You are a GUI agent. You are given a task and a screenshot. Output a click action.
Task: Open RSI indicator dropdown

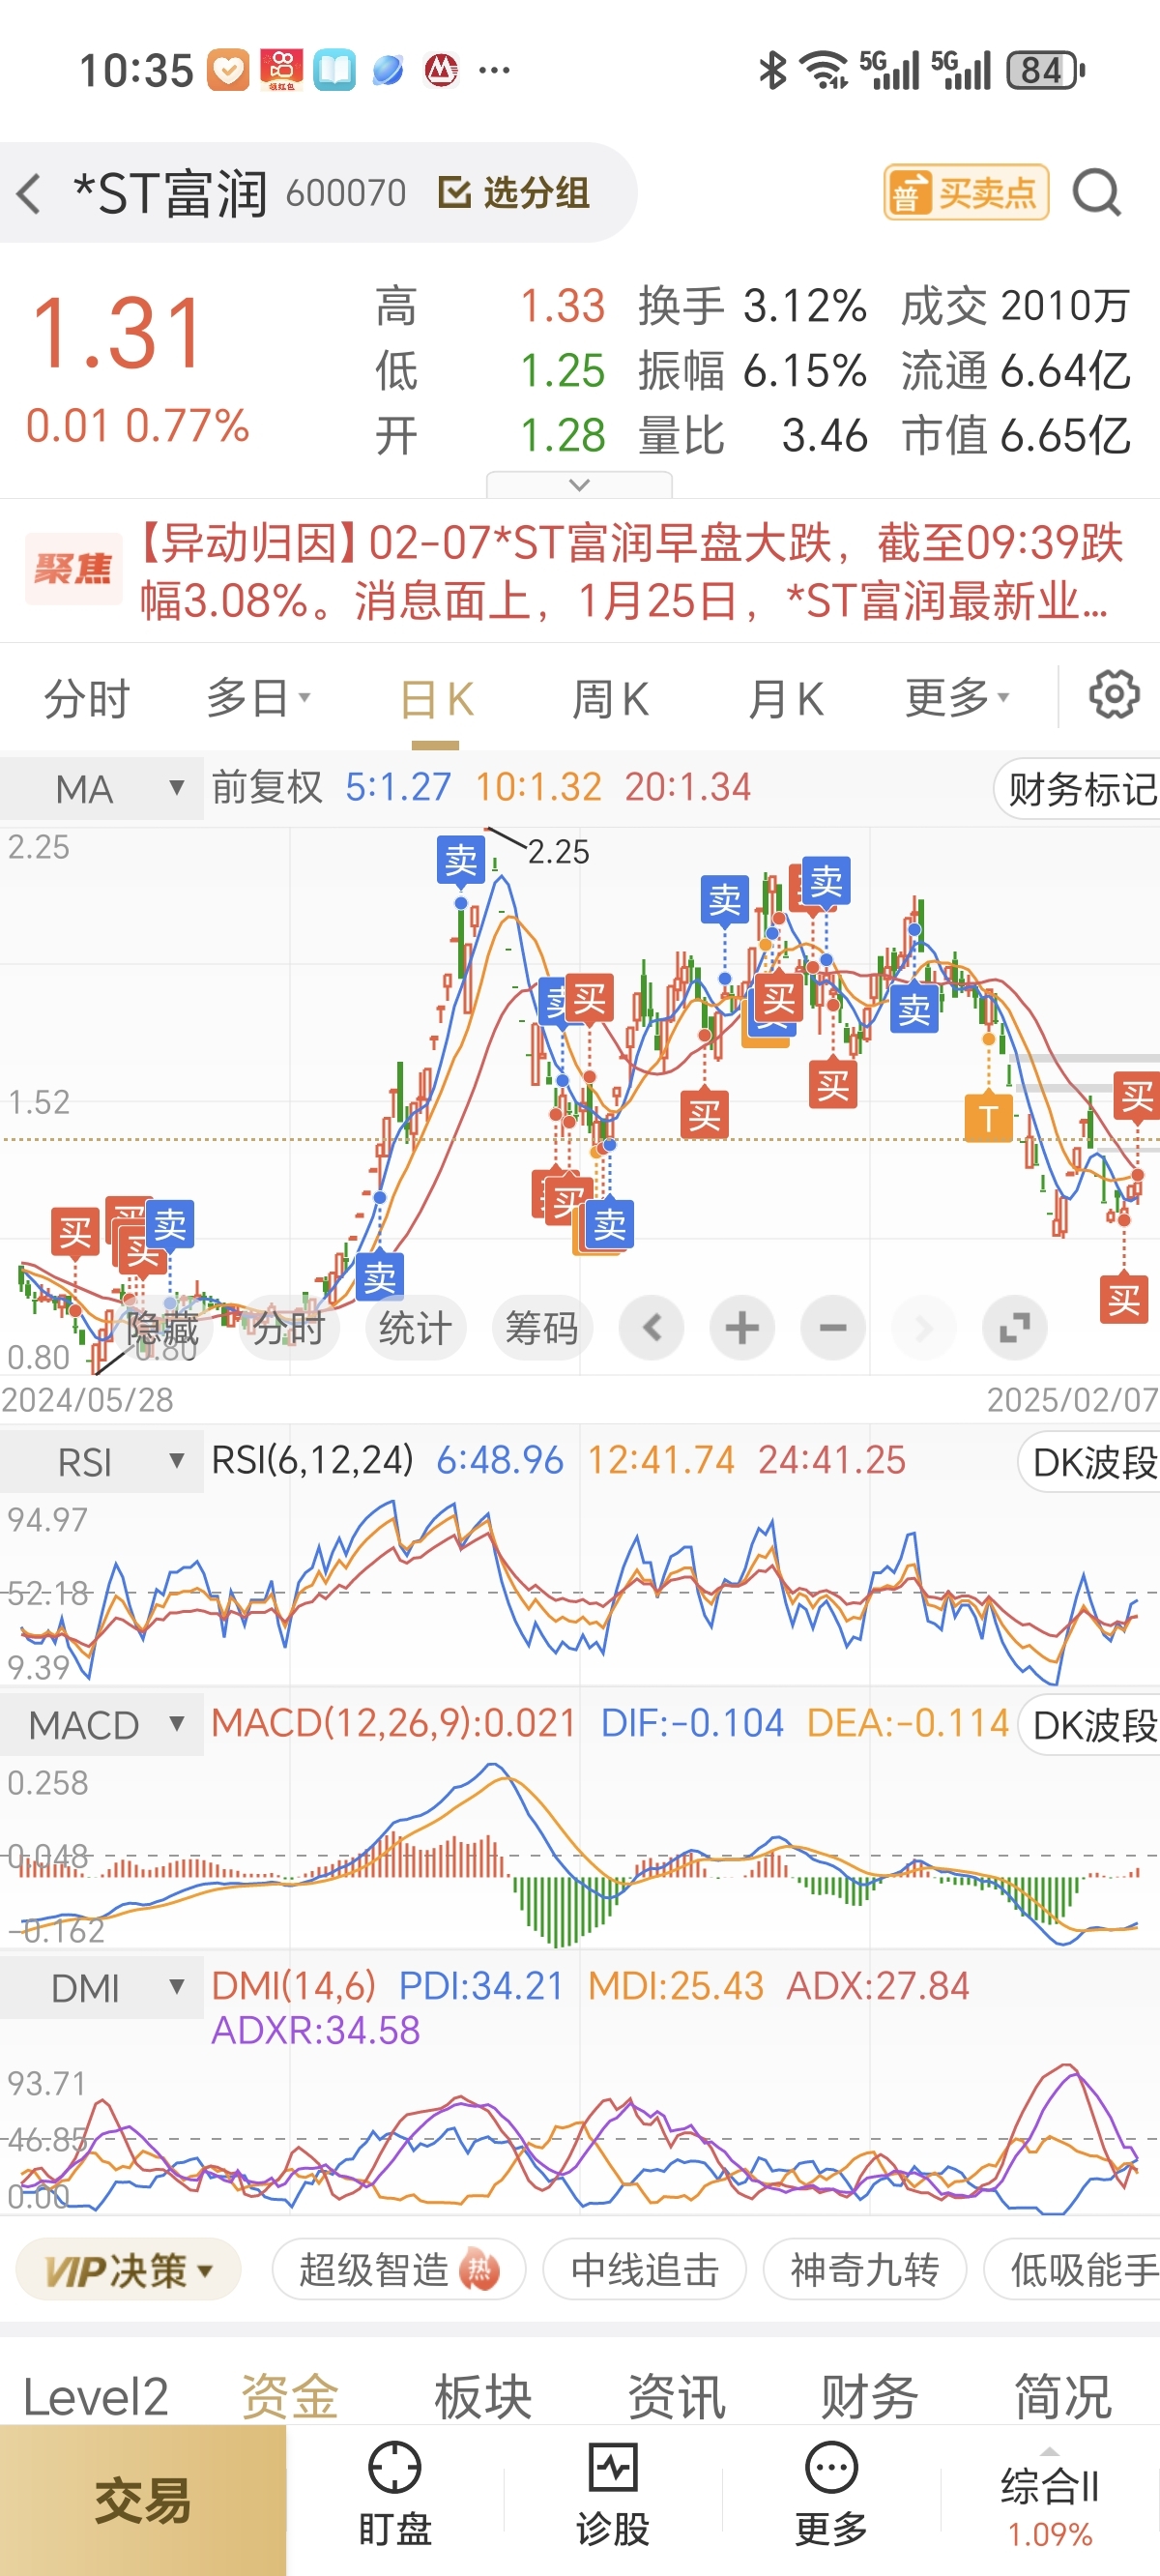pos(101,1462)
